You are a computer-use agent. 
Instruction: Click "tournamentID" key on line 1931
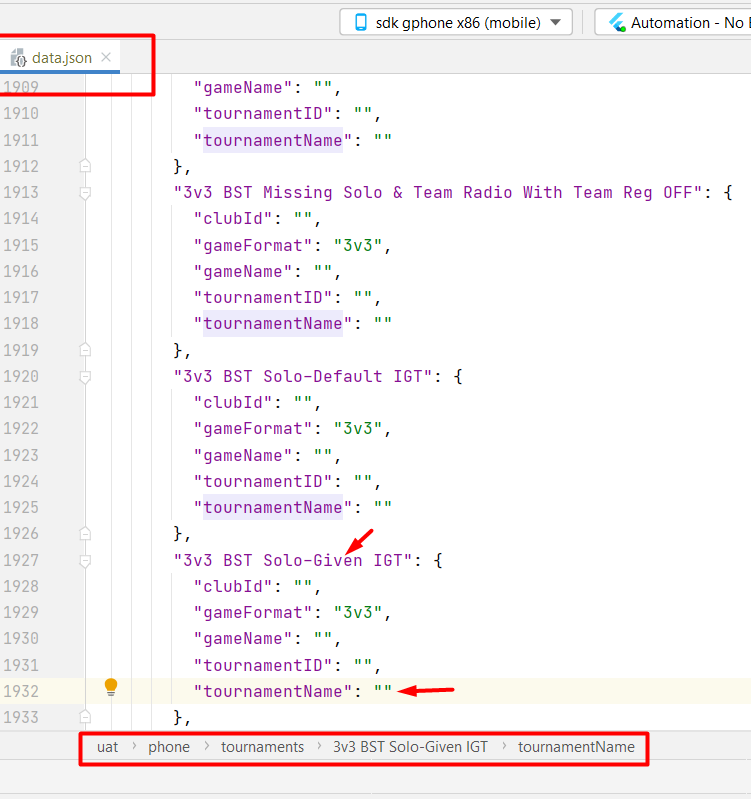tap(263, 665)
